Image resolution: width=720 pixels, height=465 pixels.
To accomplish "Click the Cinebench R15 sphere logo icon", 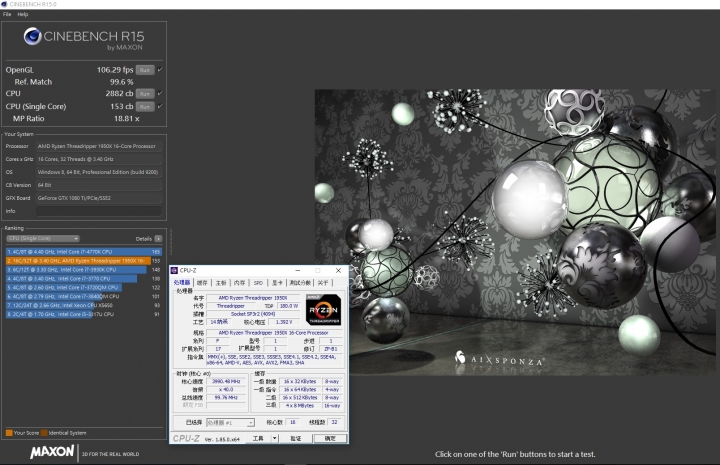I will click(x=33, y=36).
